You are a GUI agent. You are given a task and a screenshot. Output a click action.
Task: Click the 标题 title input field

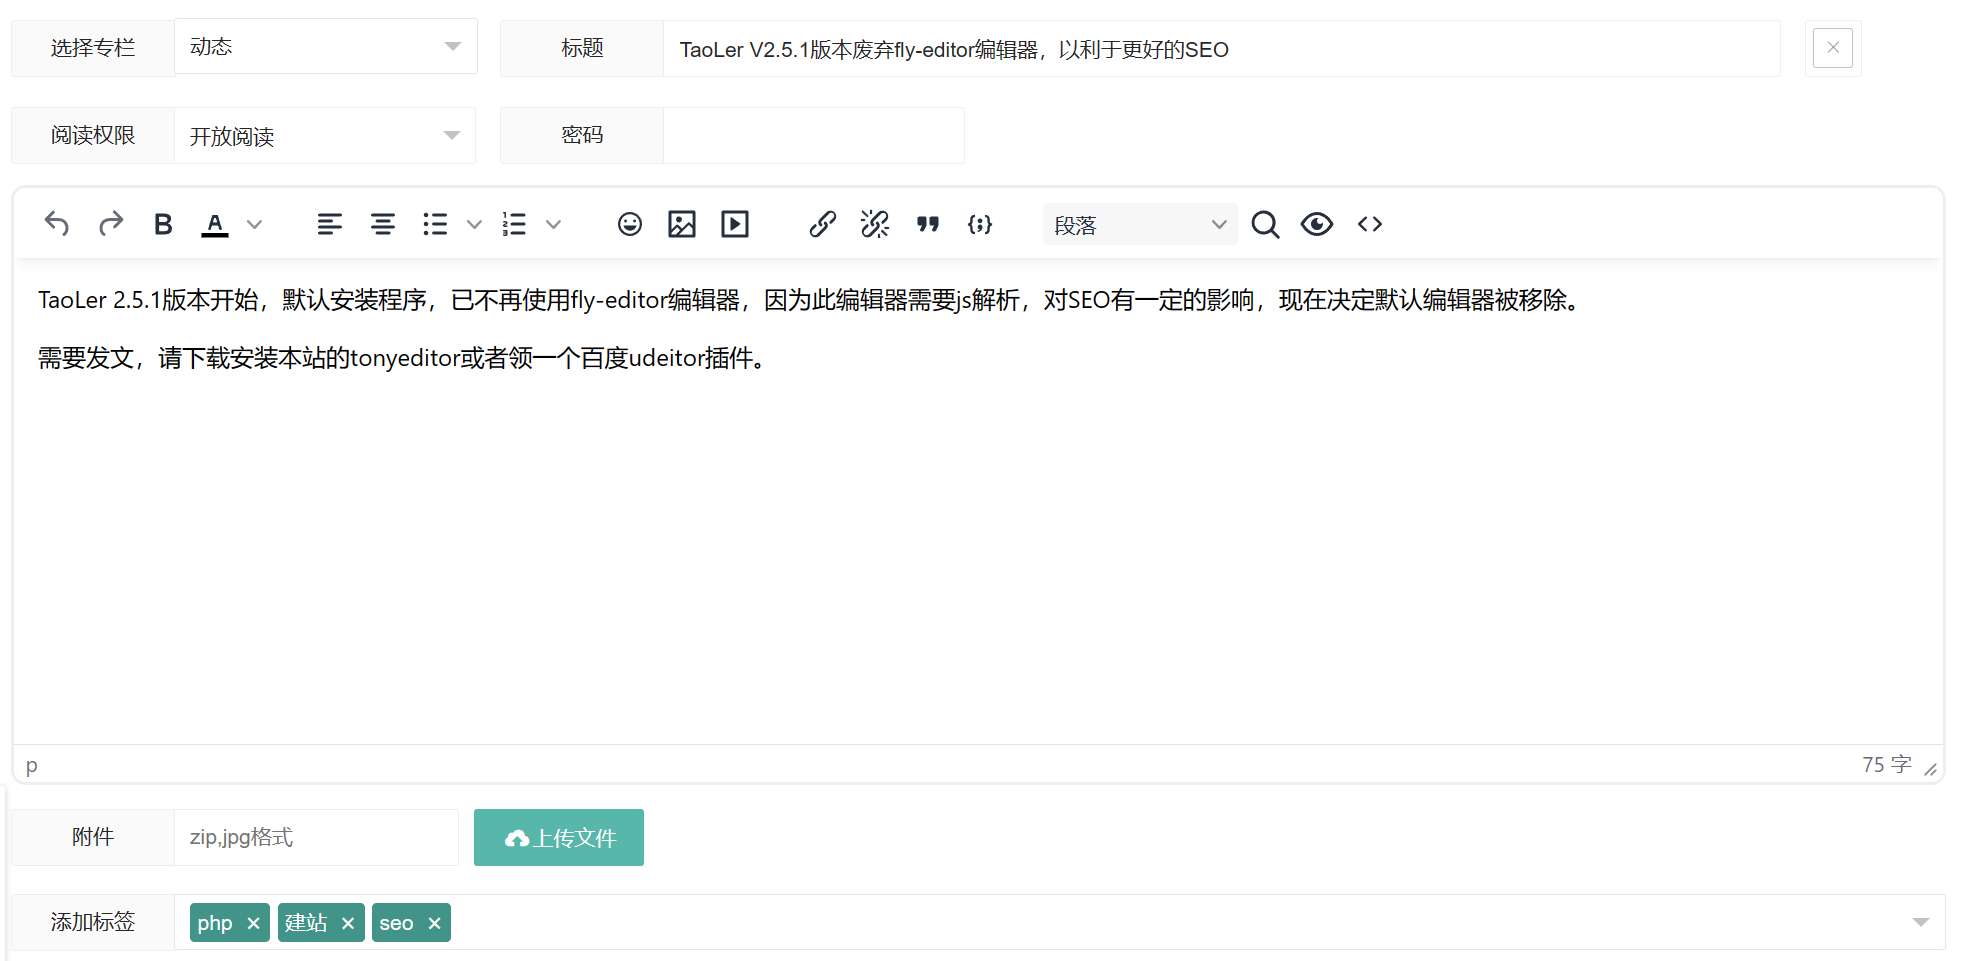(1221, 49)
